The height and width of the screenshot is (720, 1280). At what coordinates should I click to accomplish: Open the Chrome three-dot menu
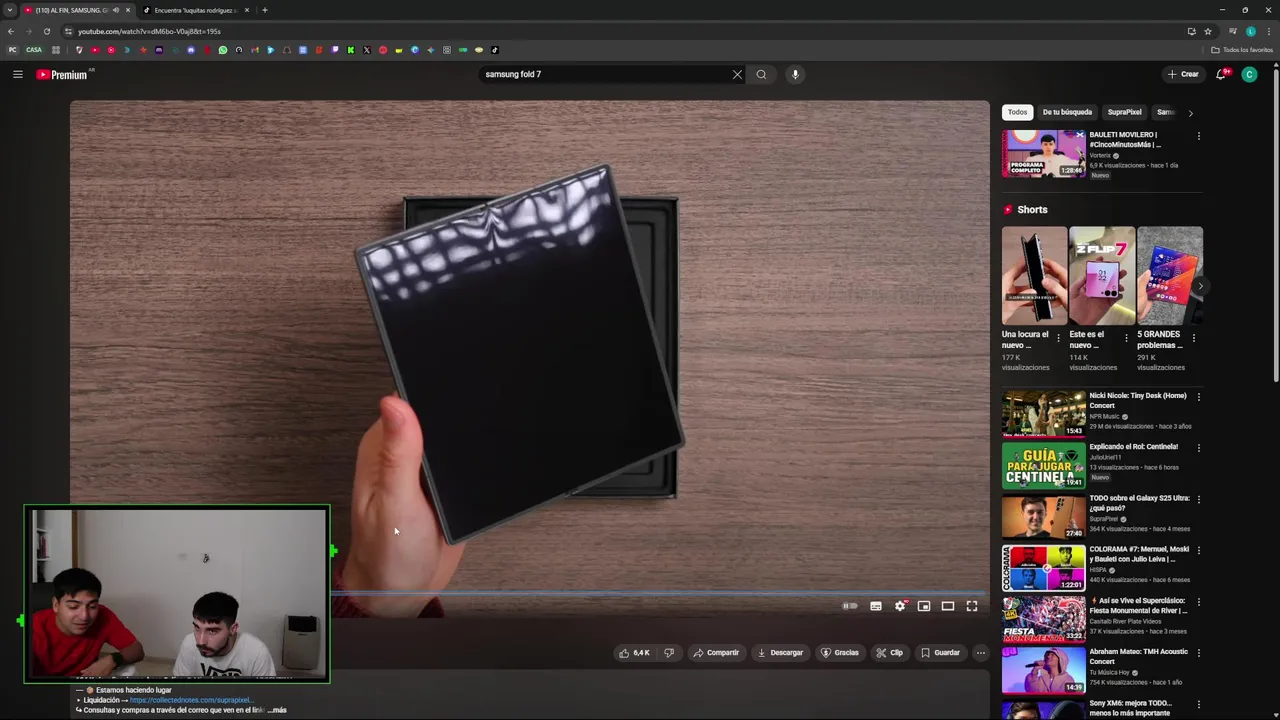[x=1268, y=31]
